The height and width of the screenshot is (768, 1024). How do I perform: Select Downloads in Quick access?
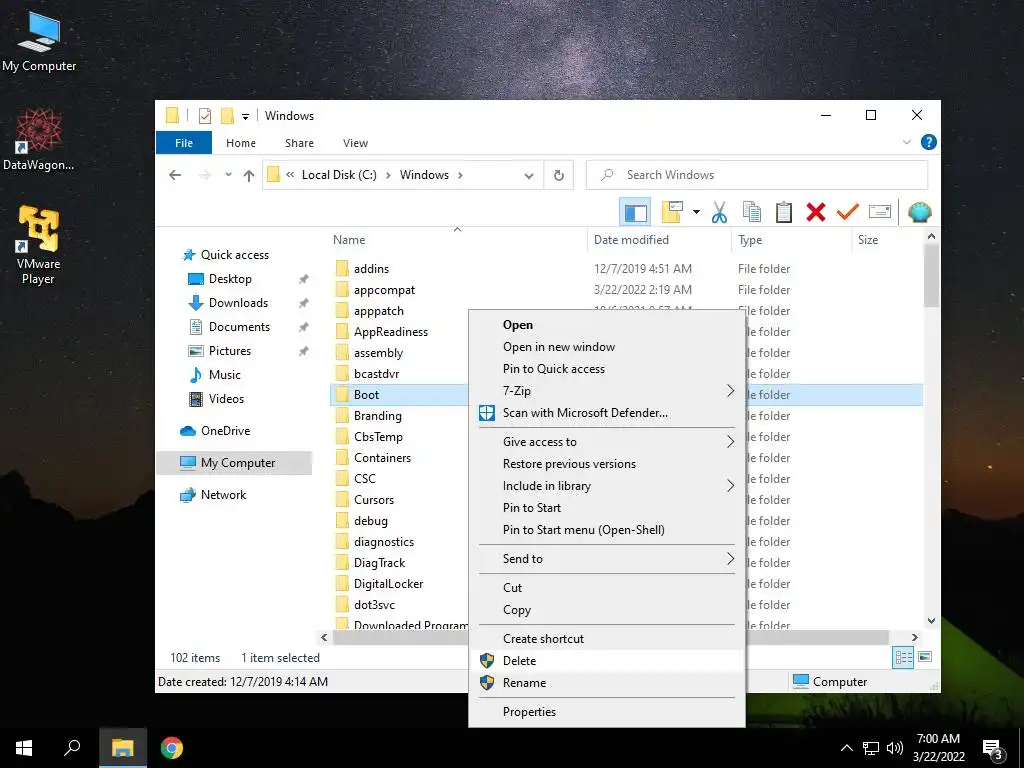[238, 303]
